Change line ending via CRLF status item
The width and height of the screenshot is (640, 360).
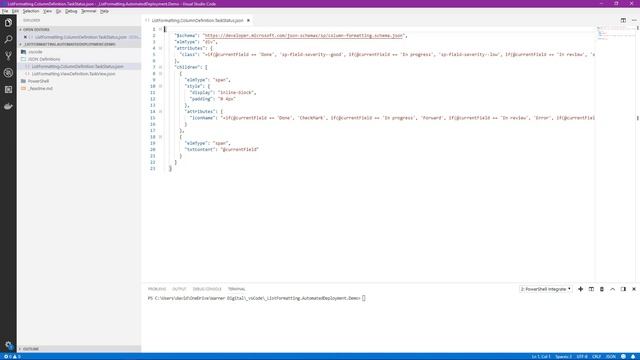pos(597,356)
